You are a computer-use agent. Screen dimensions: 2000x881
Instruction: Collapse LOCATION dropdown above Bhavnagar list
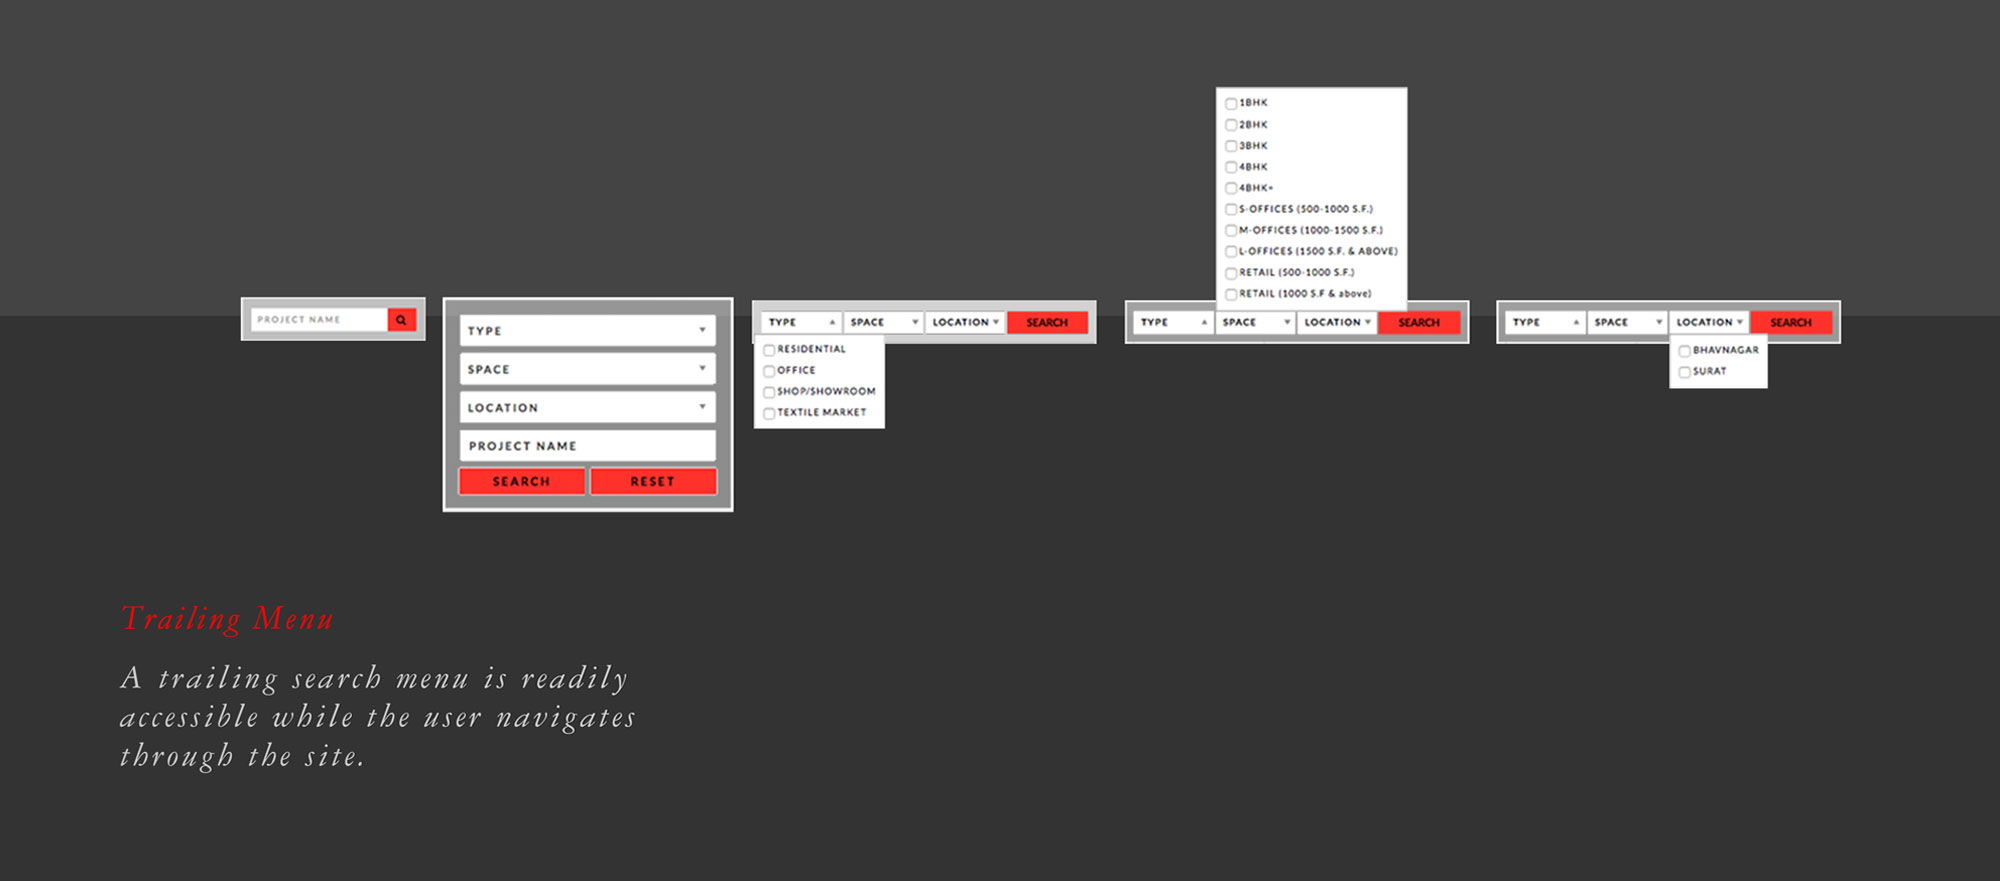1709,322
